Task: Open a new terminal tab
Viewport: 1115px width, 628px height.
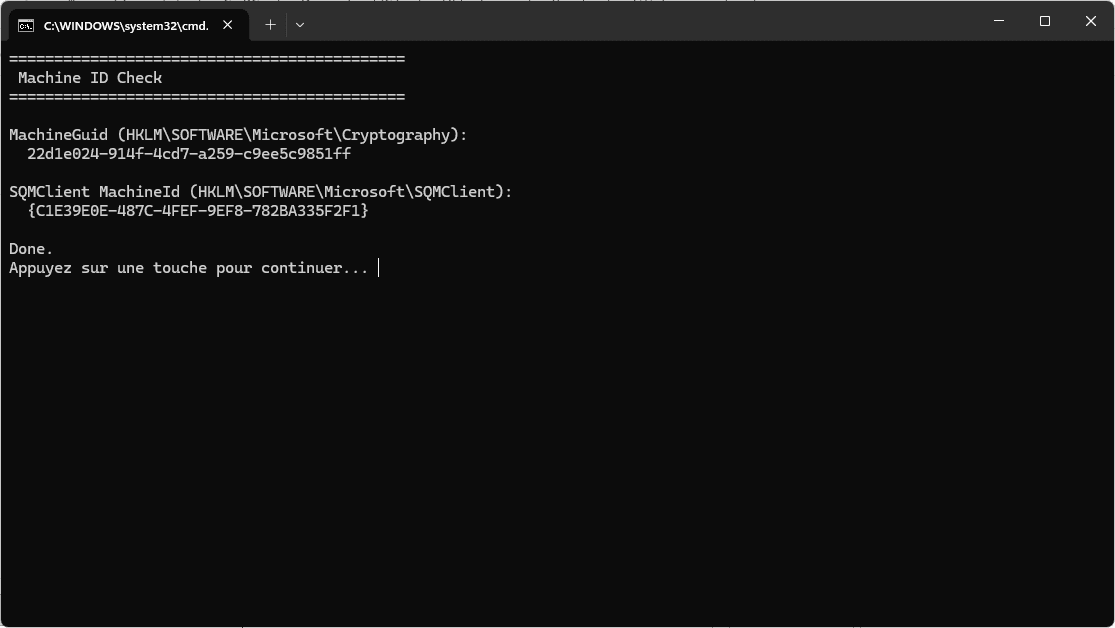Action: click(270, 25)
